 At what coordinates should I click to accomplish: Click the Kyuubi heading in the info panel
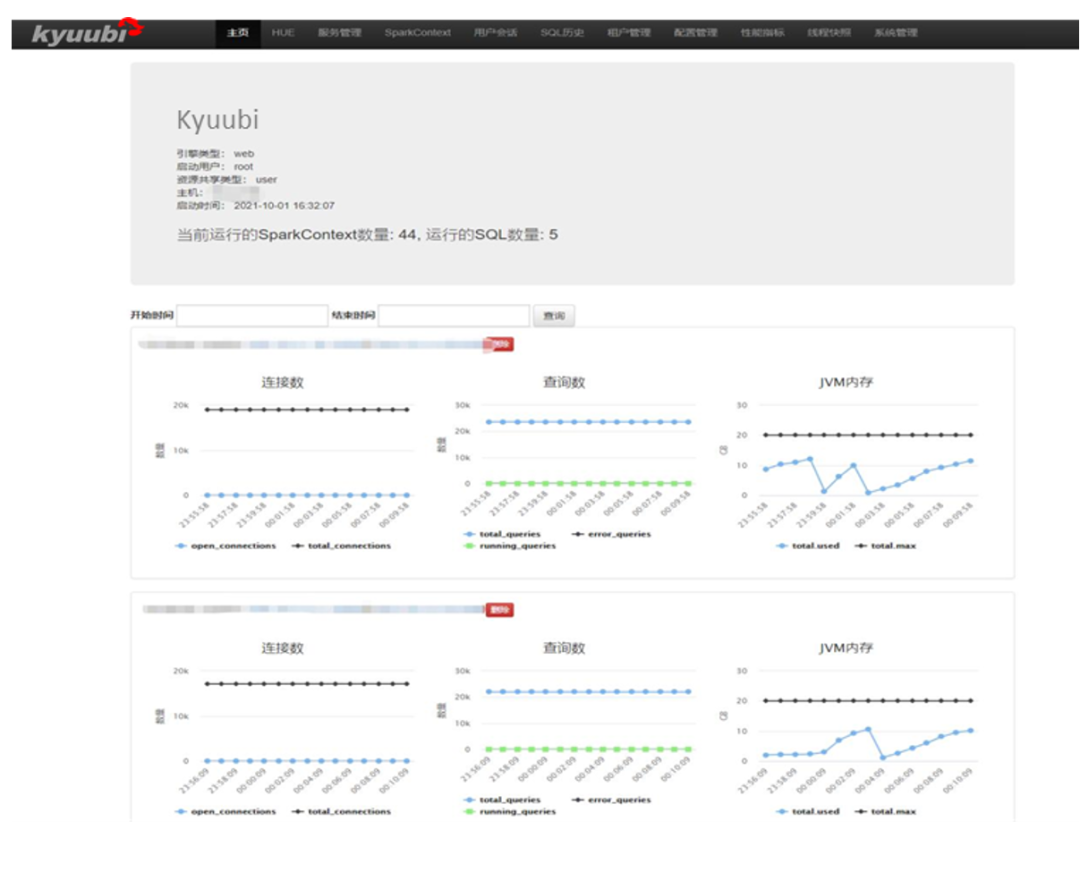point(218,120)
